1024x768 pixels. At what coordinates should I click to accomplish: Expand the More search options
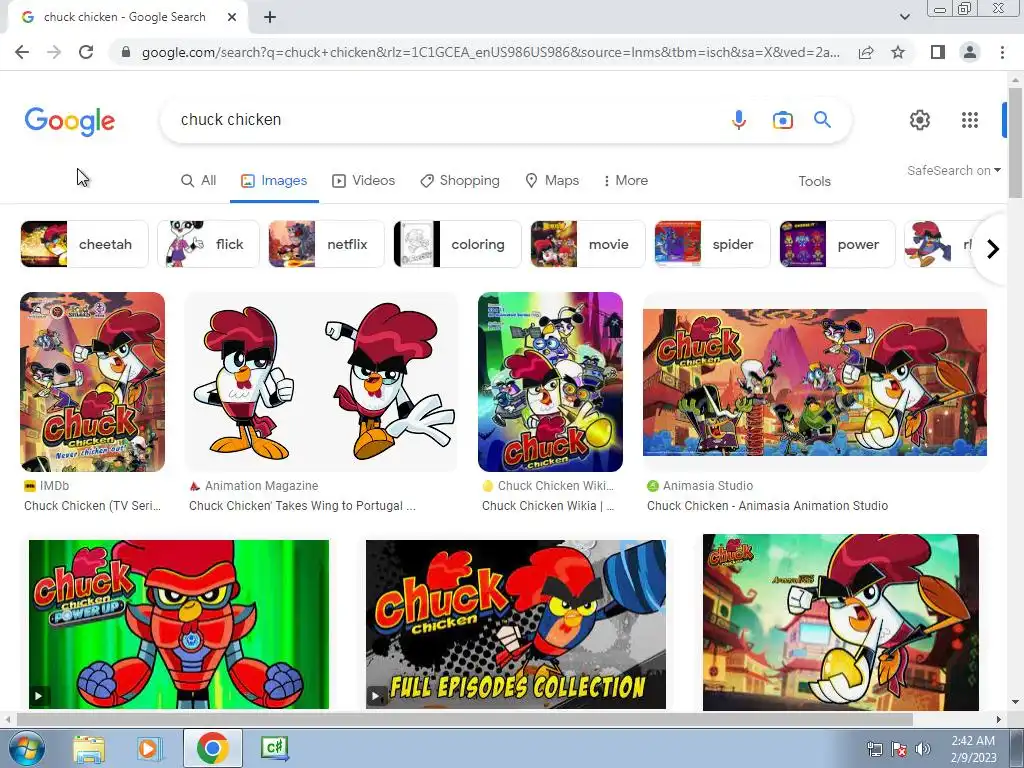pos(626,181)
